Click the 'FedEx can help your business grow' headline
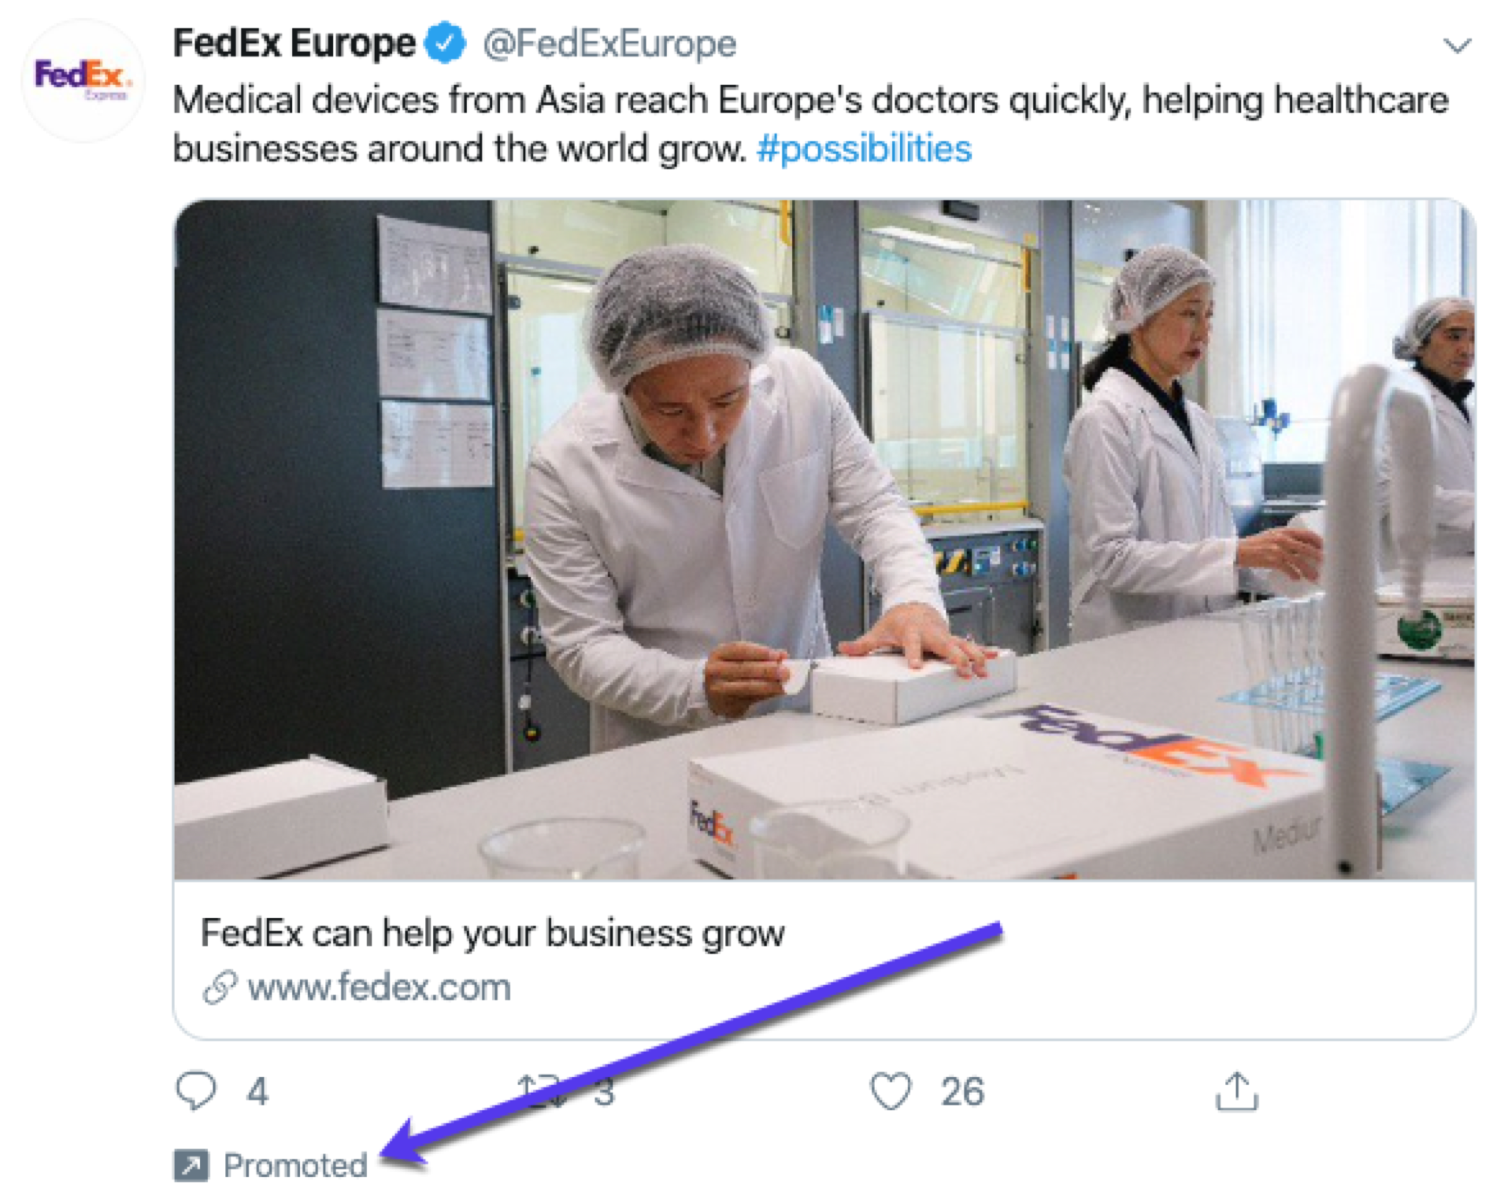 click(494, 933)
